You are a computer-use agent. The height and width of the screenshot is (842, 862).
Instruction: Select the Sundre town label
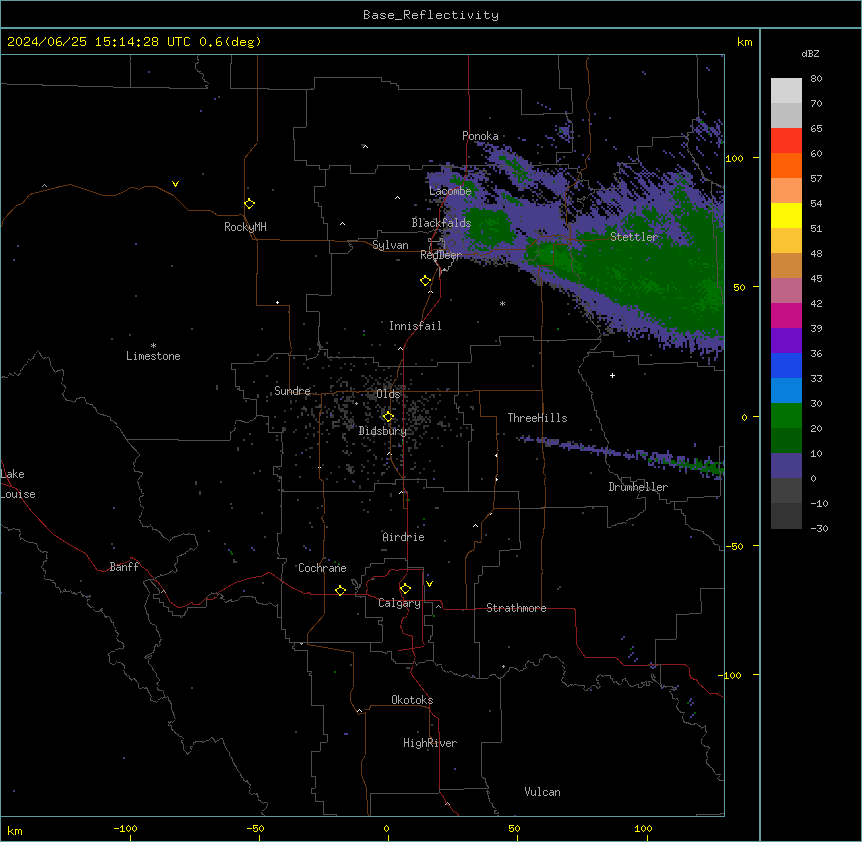click(292, 391)
